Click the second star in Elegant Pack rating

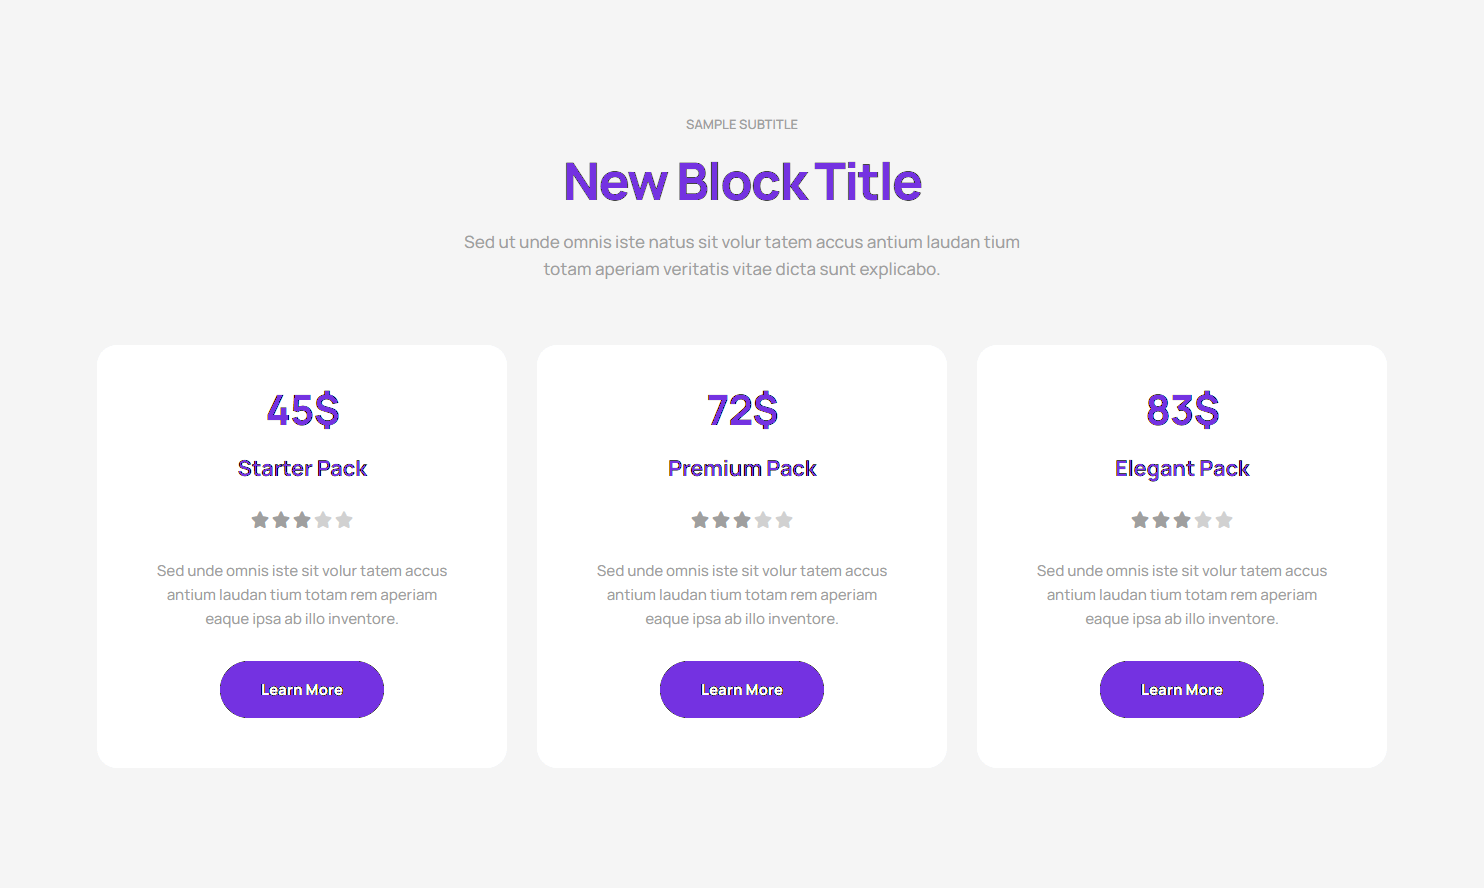[1161, 520]
